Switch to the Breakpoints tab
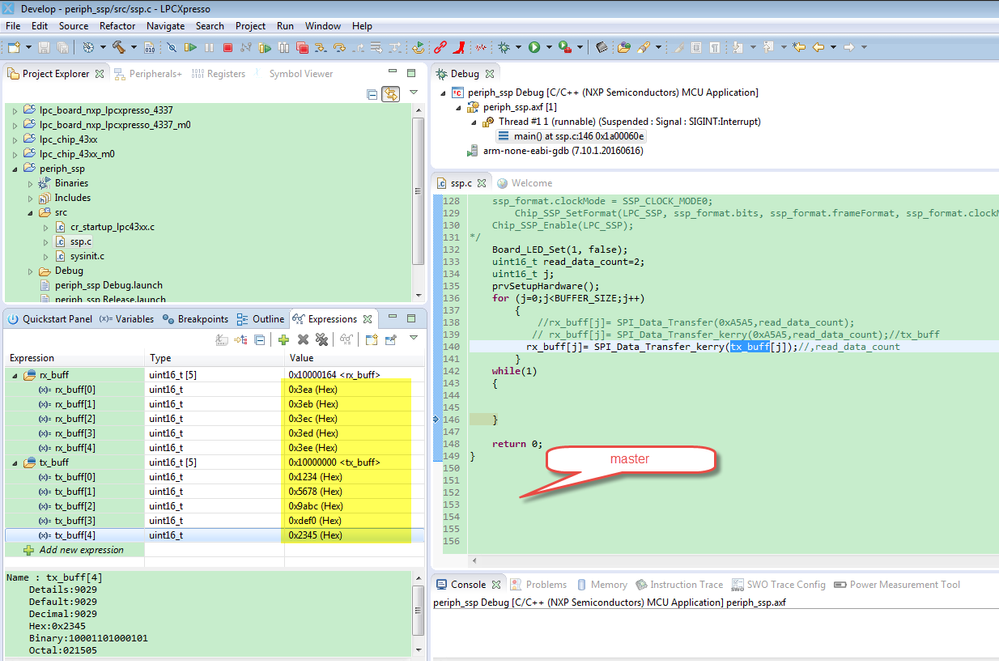Screen dimensions: 999x661 [x=196, y=319]
